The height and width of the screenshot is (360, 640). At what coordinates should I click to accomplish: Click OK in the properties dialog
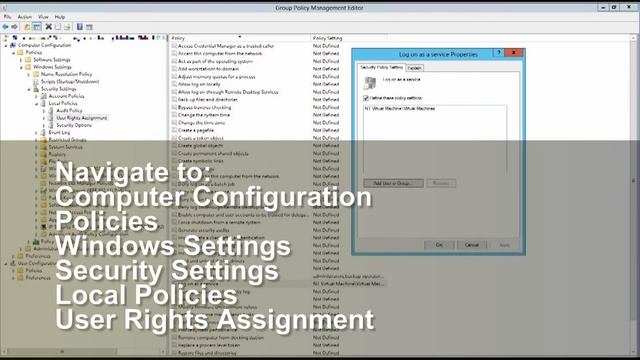point(439,245)
